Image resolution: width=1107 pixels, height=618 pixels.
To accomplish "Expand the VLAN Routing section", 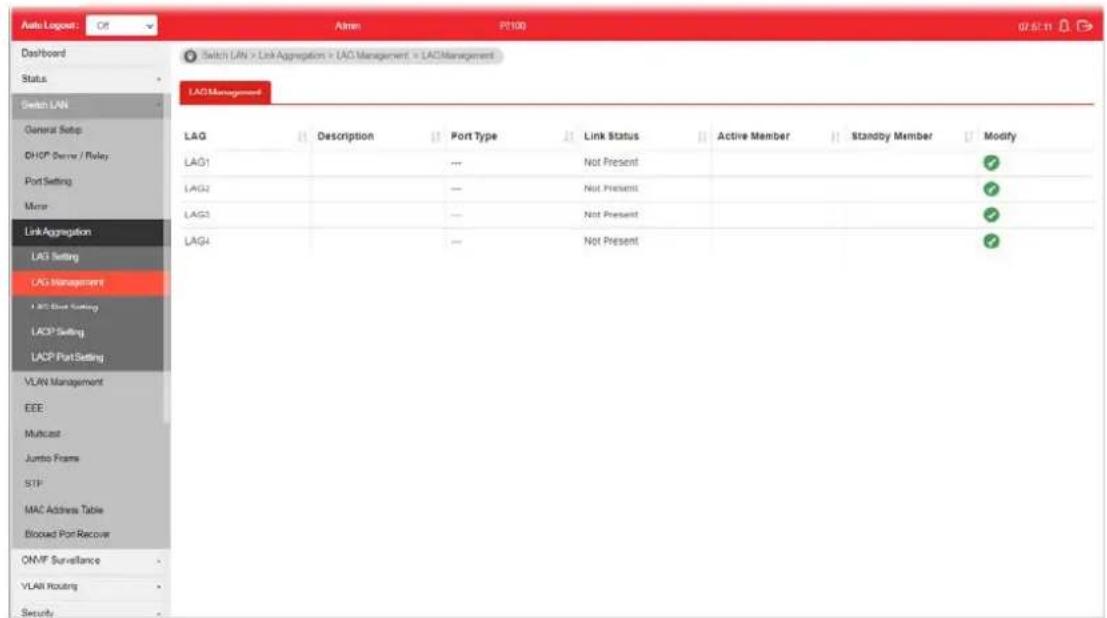I will 90,586.
